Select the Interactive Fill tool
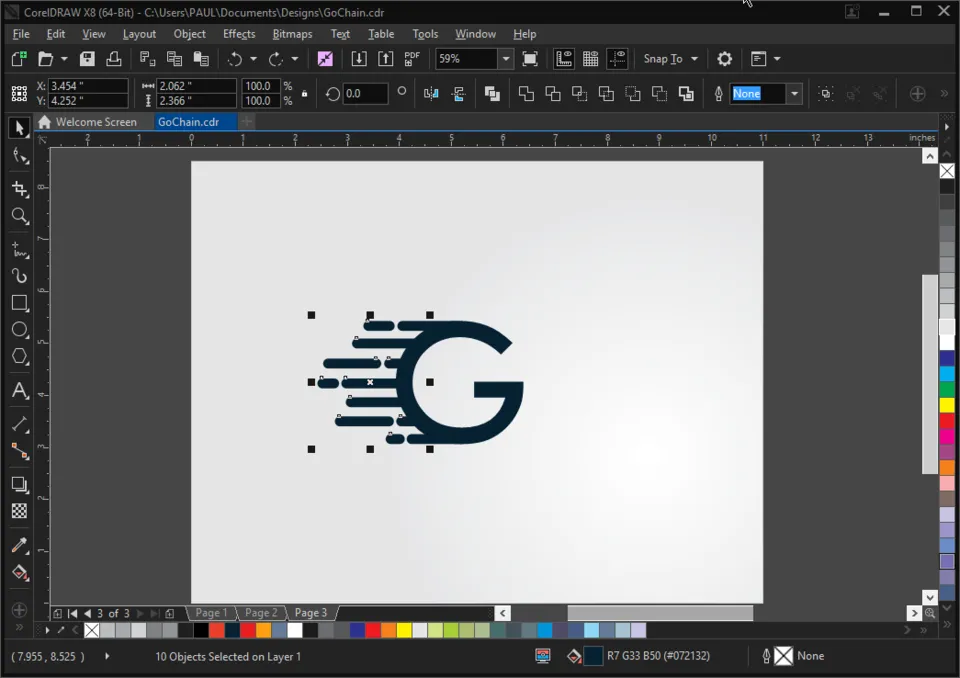The image size is (960, 678). click(20, 573)
